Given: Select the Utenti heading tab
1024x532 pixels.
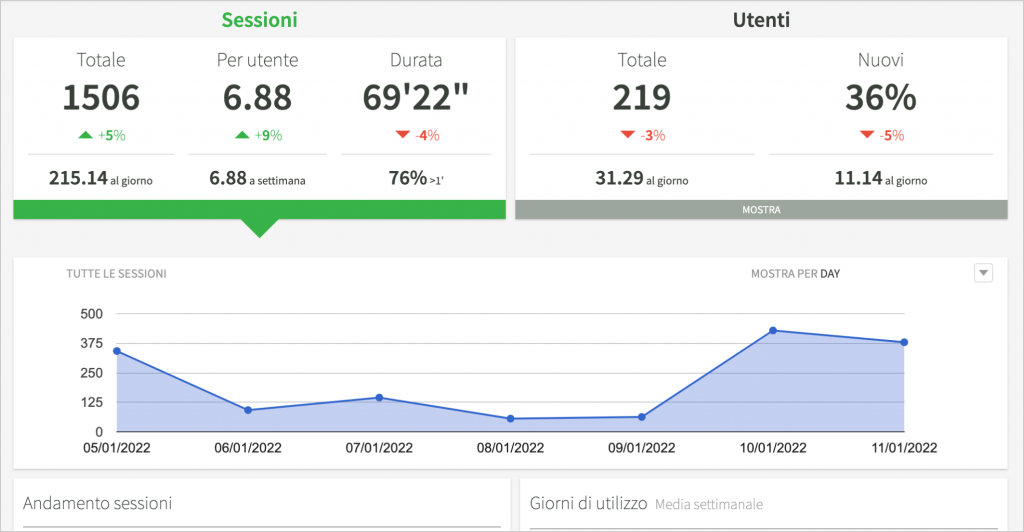Looking at the screenshot, I should 761,20.
